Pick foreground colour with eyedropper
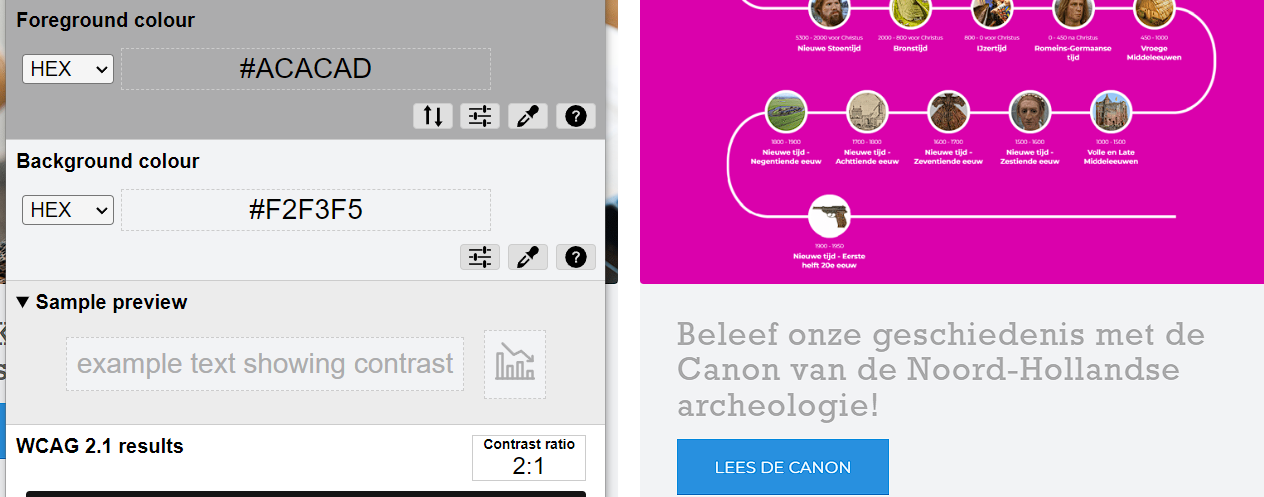 pos(528,116)
